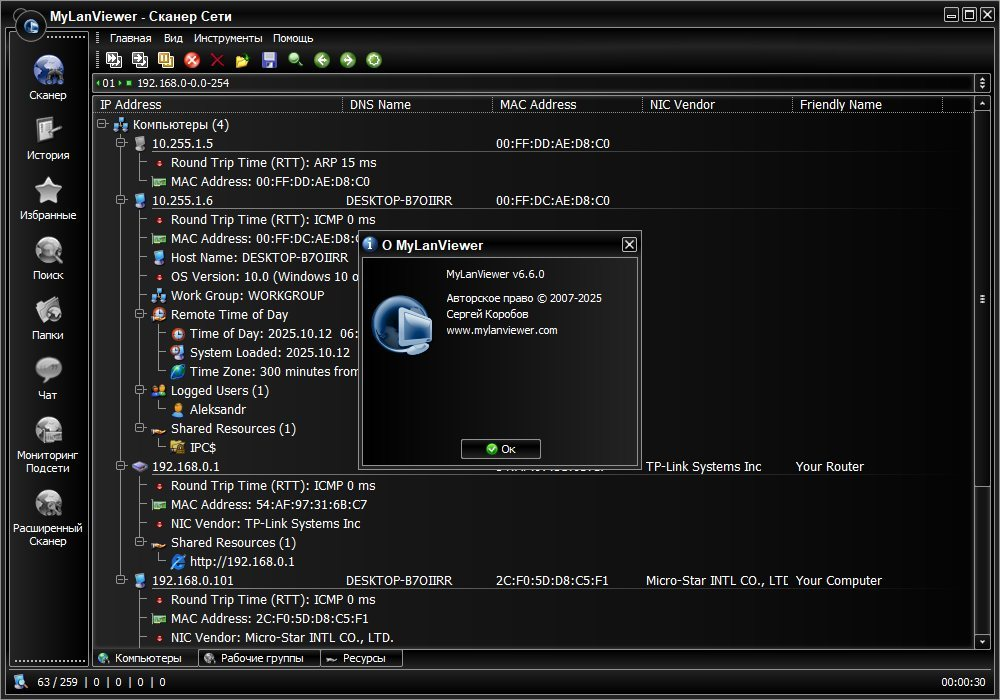1000x700 pixels.
Task: Open a file with the yellow folder icon
Action: pyautogui.click(x=242, y=61)
